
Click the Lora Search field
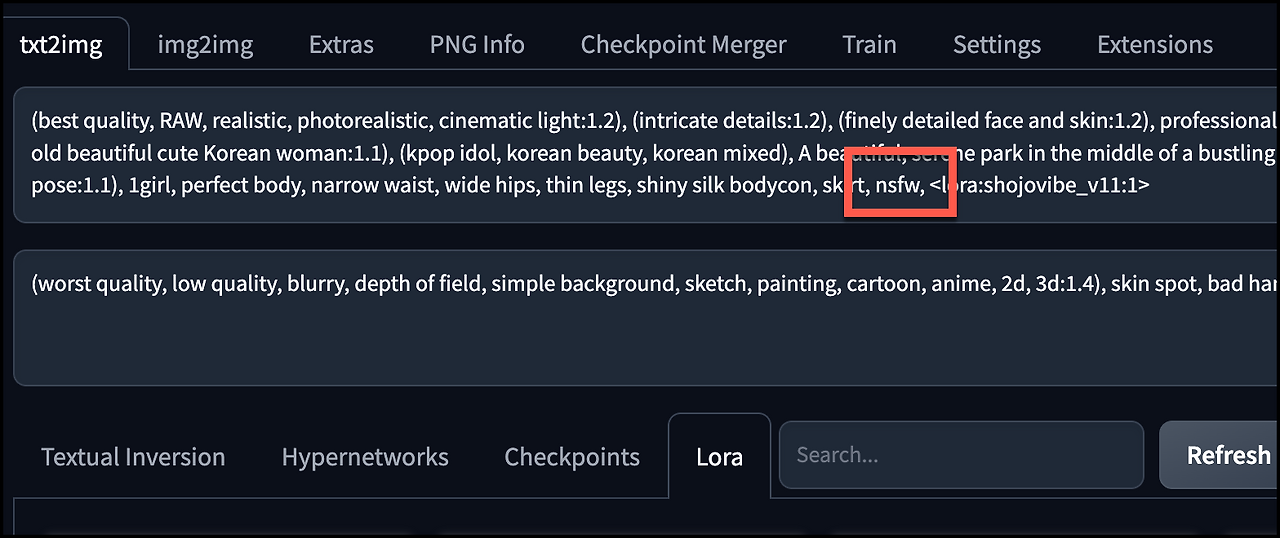coord(961,455)
